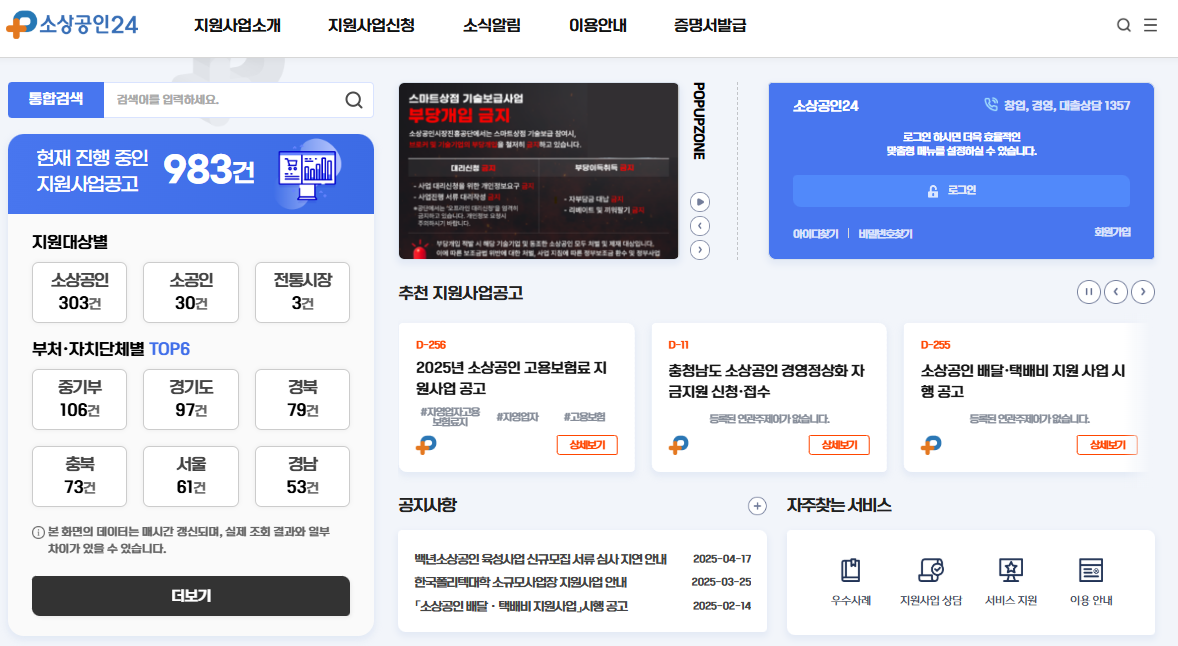This screenshot has height=646, width=1178.
Task: Submit the 통합검색 magnifier button
Action: pyautogui.click(x=354, y=100)
